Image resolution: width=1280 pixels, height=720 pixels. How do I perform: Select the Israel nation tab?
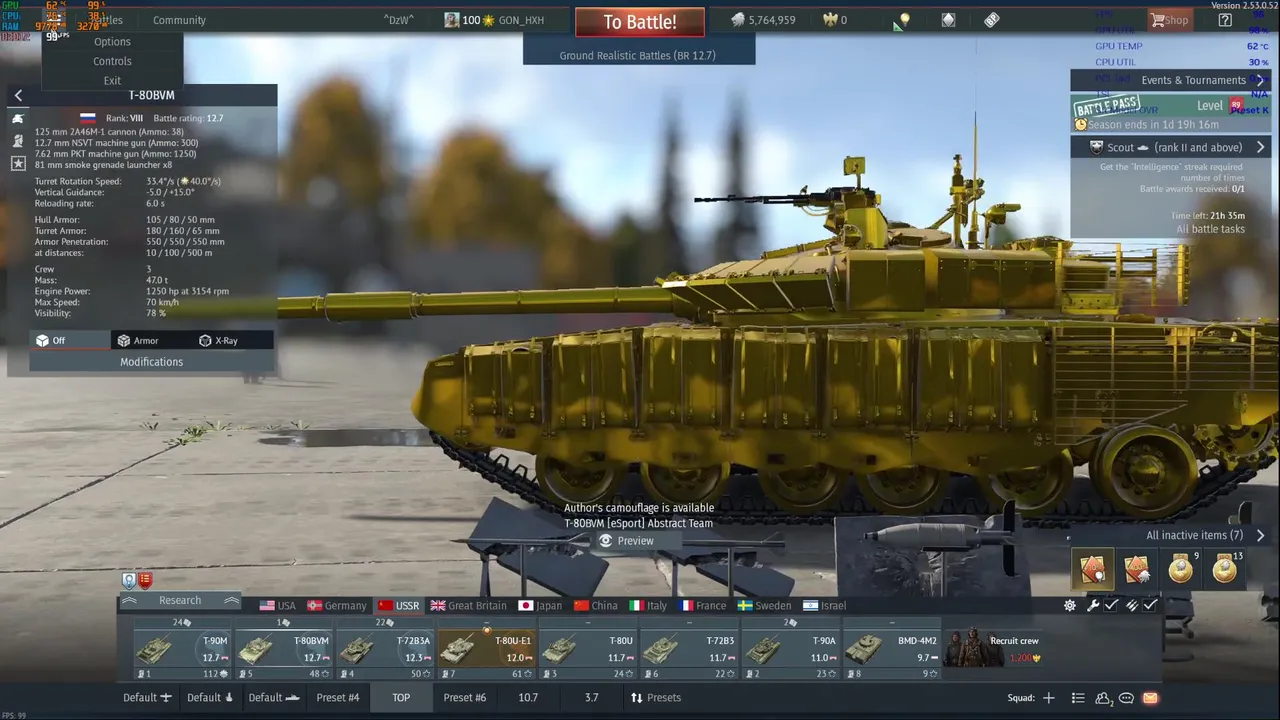coord(824,605)
